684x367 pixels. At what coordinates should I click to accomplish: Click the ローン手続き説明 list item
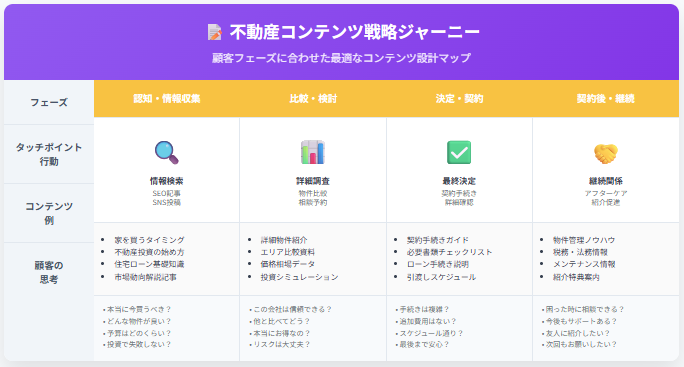click(438, 264)
